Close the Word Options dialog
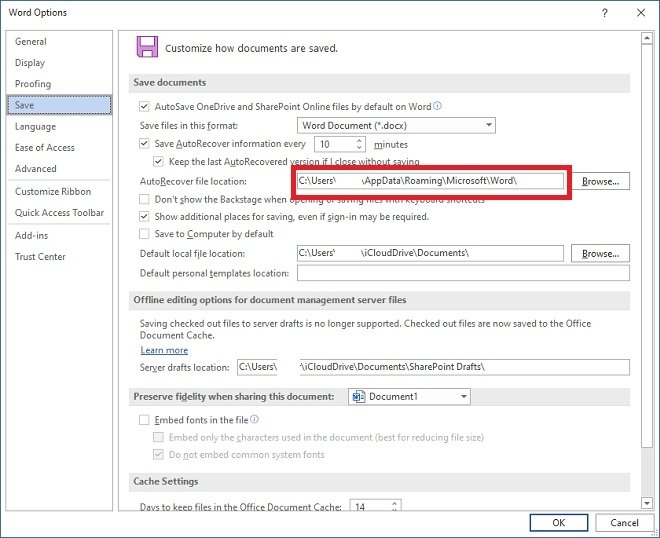Screen dimensions: 660x538 coord(641,13)
